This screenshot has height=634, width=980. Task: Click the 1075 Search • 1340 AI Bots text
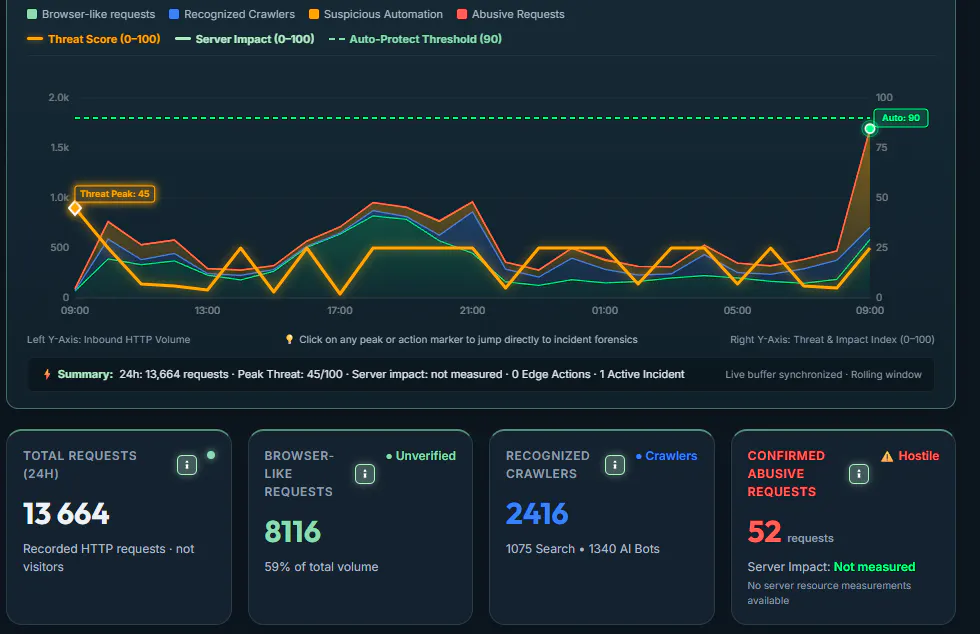(582, 549)
